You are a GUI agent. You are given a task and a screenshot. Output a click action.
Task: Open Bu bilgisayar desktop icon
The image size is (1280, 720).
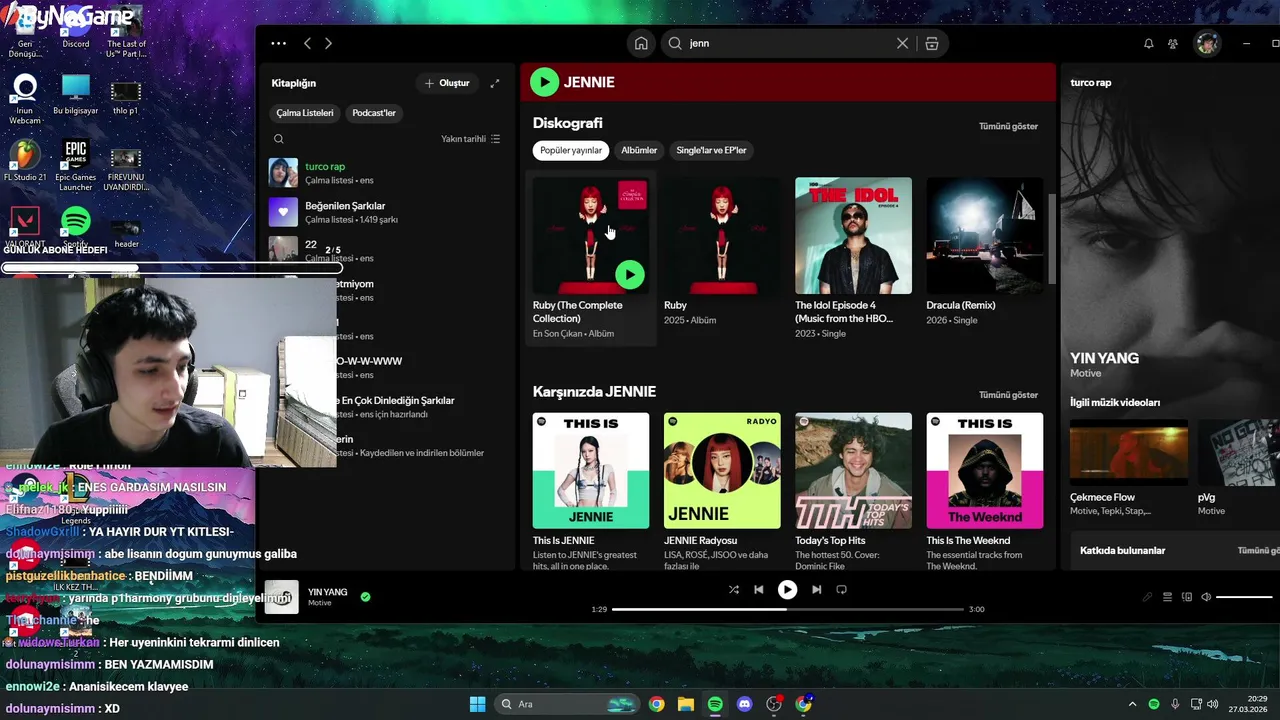76,95
